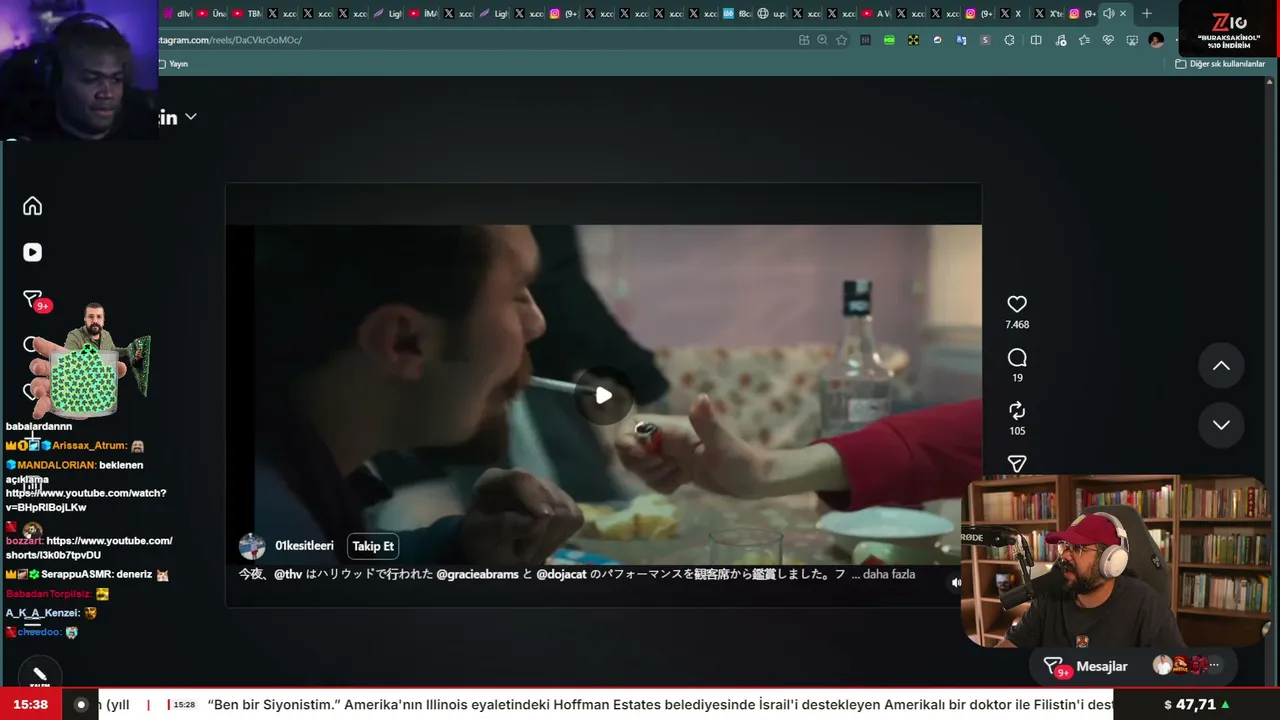Open the "Diğer sık kullanılanlar" bookmarks folder
This screenshot has height=720, width=1280.
1220,64
